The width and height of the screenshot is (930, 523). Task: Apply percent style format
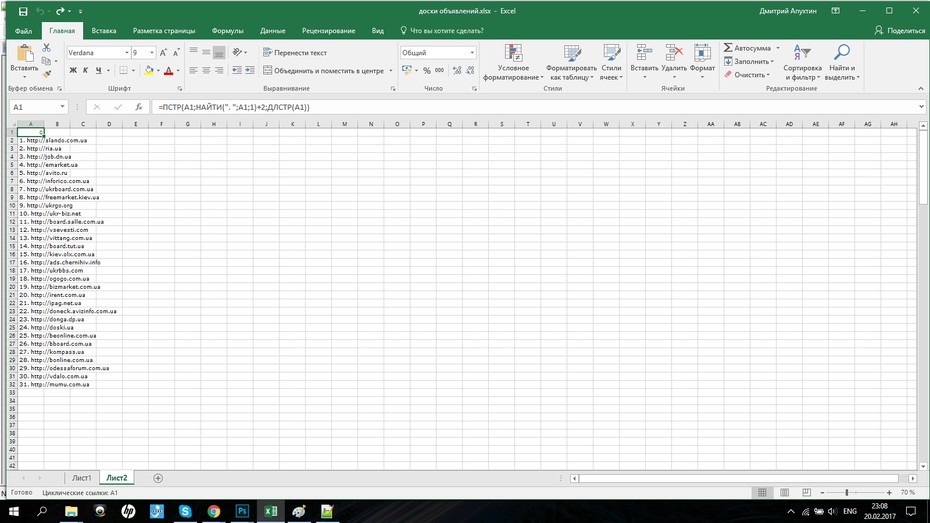(x=426, y=71)
